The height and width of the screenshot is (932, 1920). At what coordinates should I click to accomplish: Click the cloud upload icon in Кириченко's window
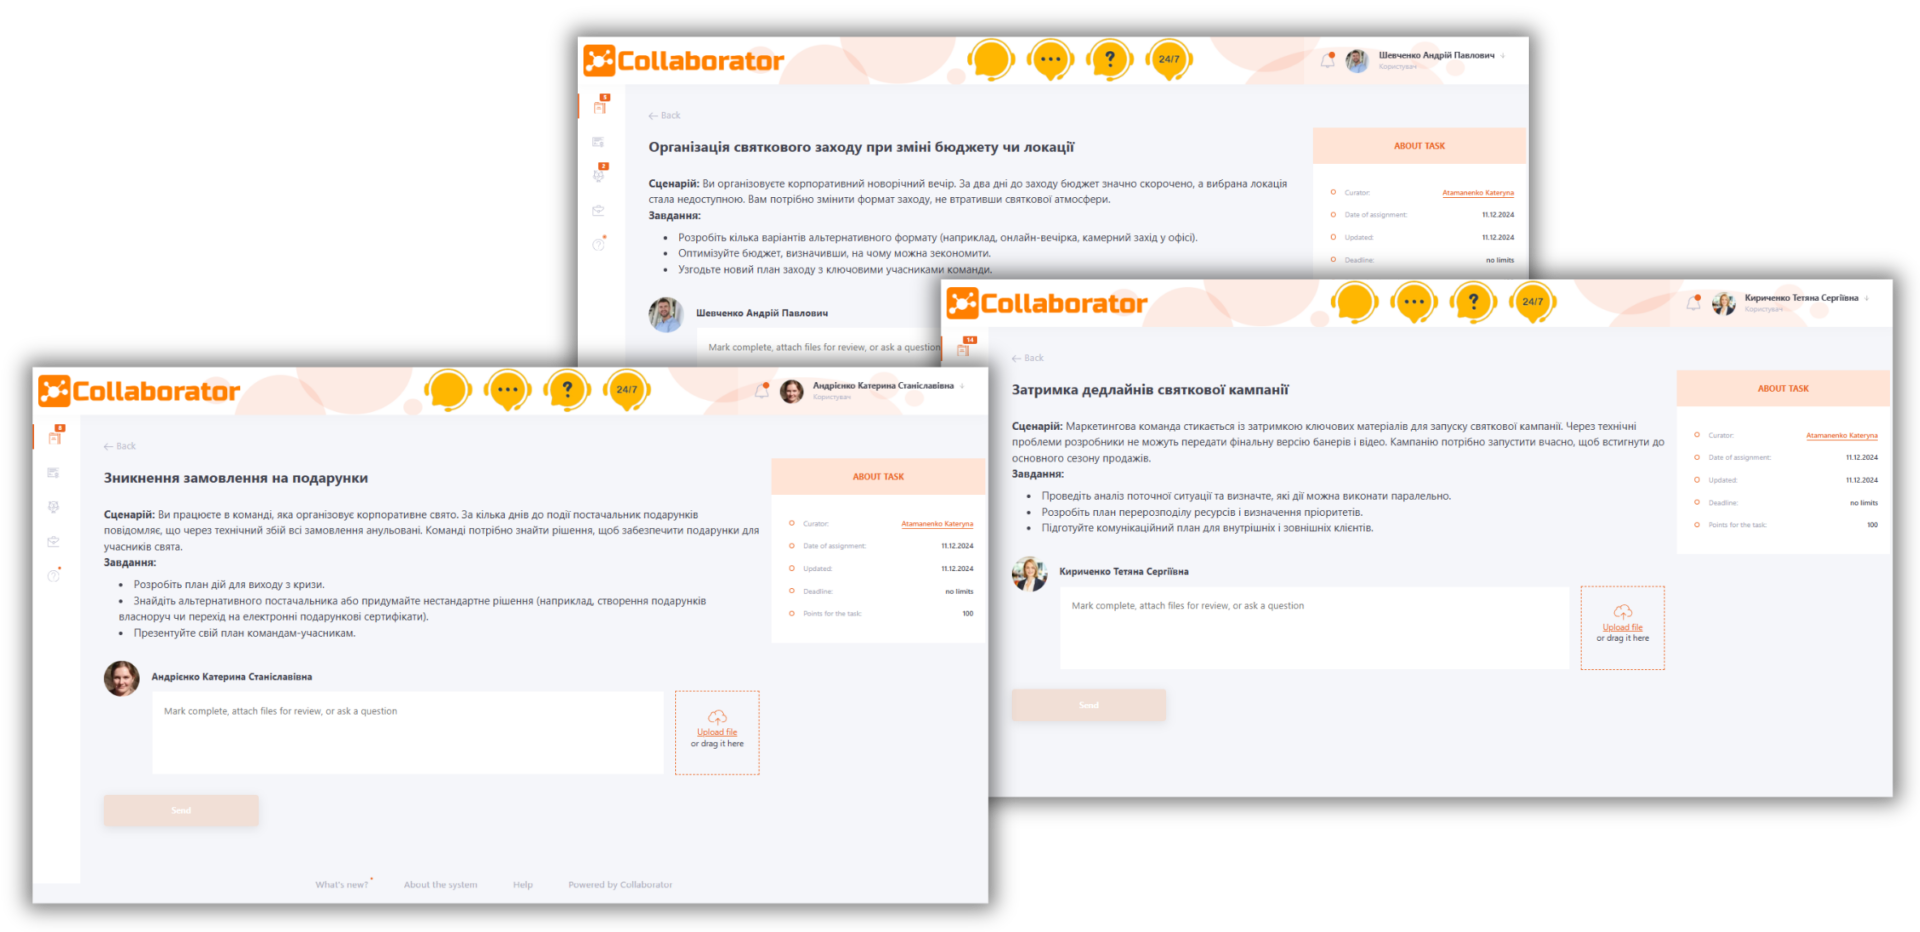[1623, 611]
